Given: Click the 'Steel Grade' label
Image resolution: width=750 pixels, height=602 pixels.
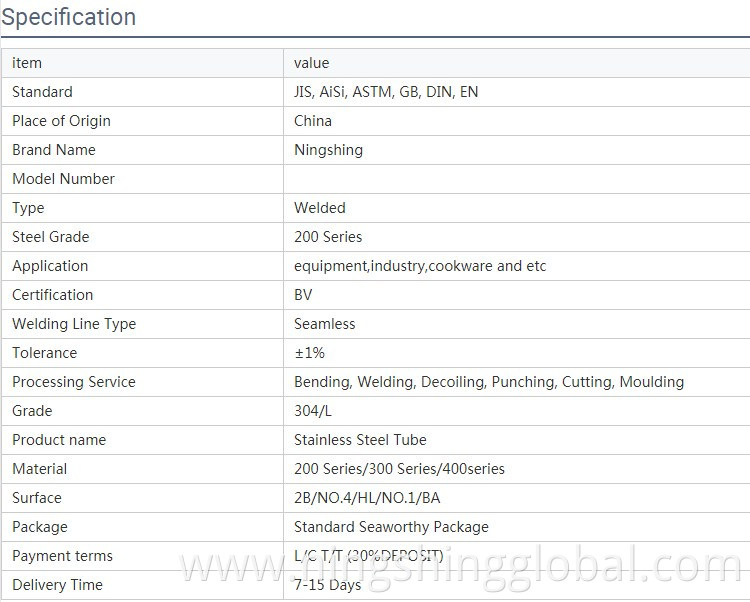Looking at the screenshot, I should (51, 237).
